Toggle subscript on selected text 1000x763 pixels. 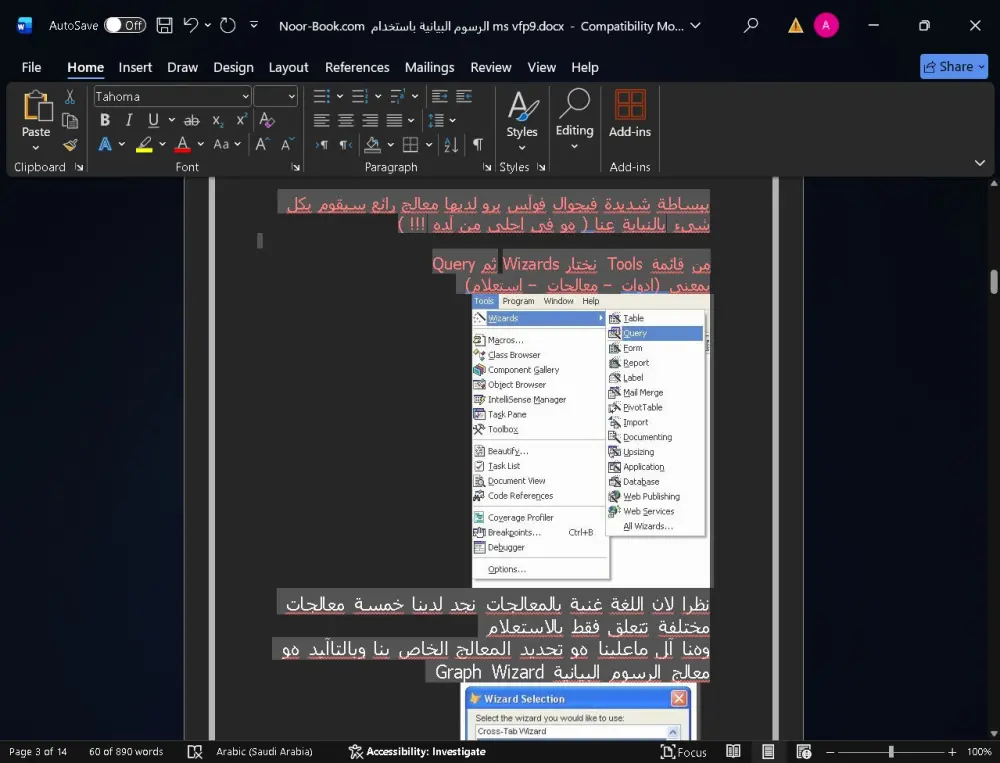[x=217, y=120]
